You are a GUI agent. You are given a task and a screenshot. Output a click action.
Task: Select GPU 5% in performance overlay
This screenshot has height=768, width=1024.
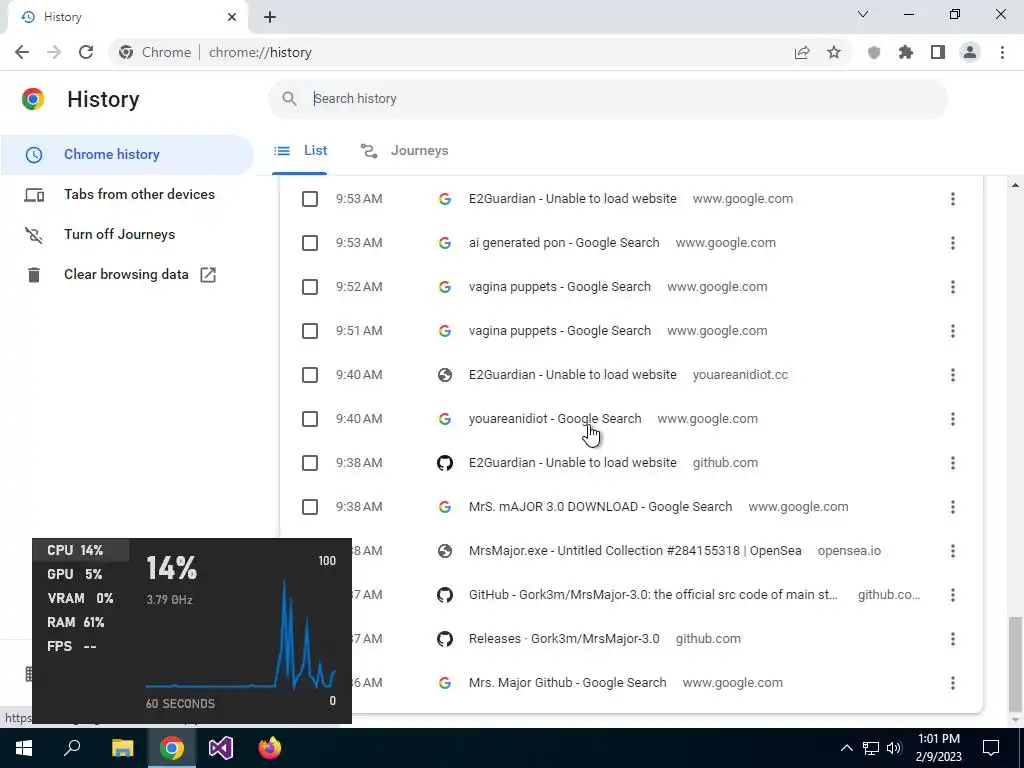click(x=74, y=574)
